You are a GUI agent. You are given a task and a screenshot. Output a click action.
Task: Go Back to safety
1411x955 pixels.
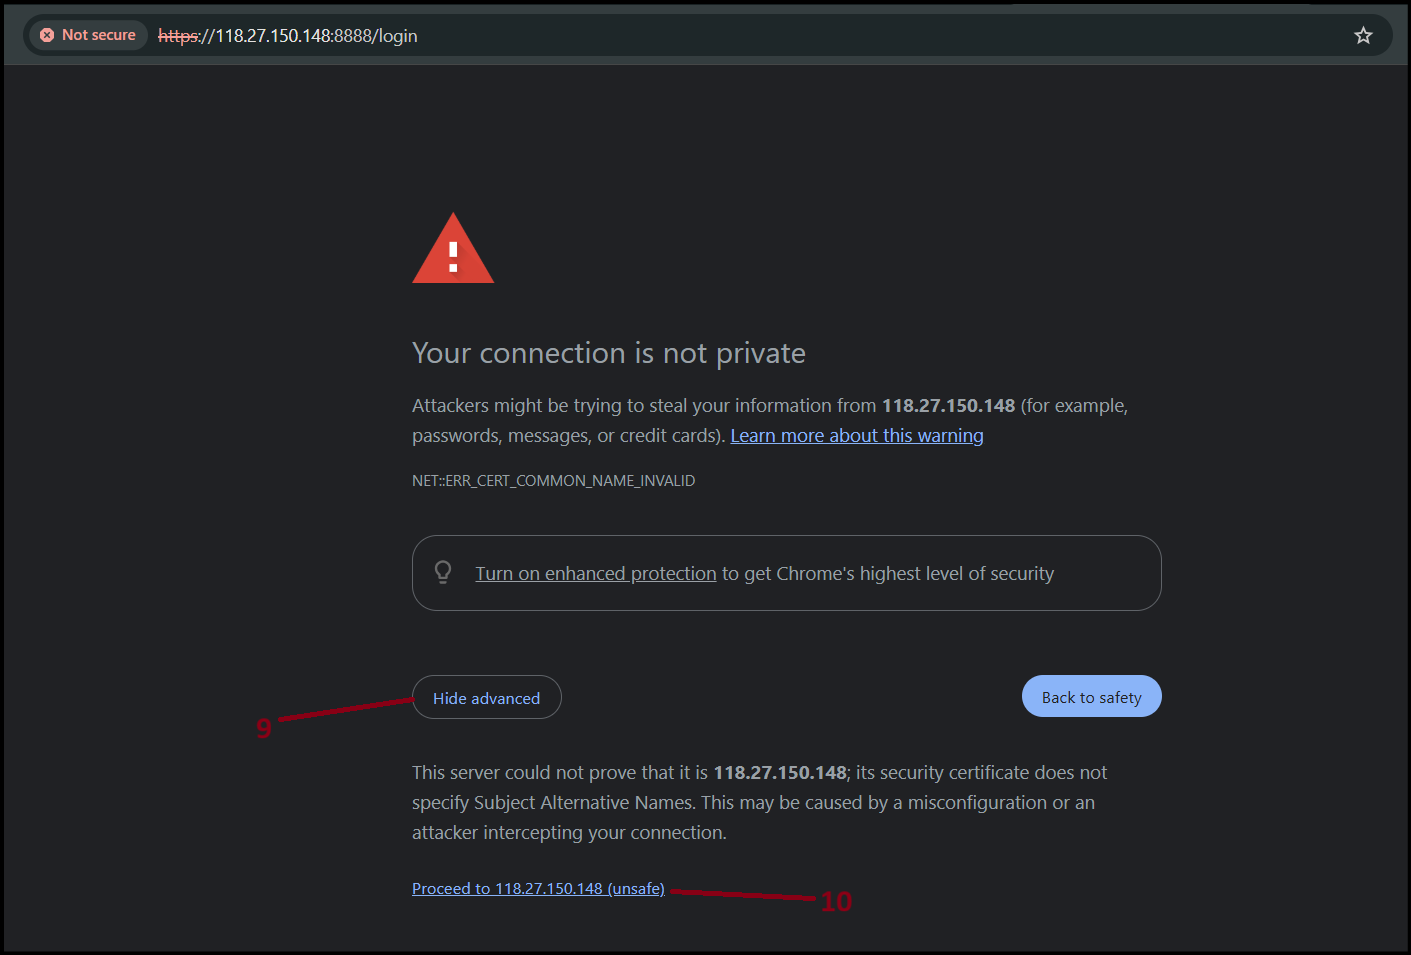click(x=1092, y=697)
